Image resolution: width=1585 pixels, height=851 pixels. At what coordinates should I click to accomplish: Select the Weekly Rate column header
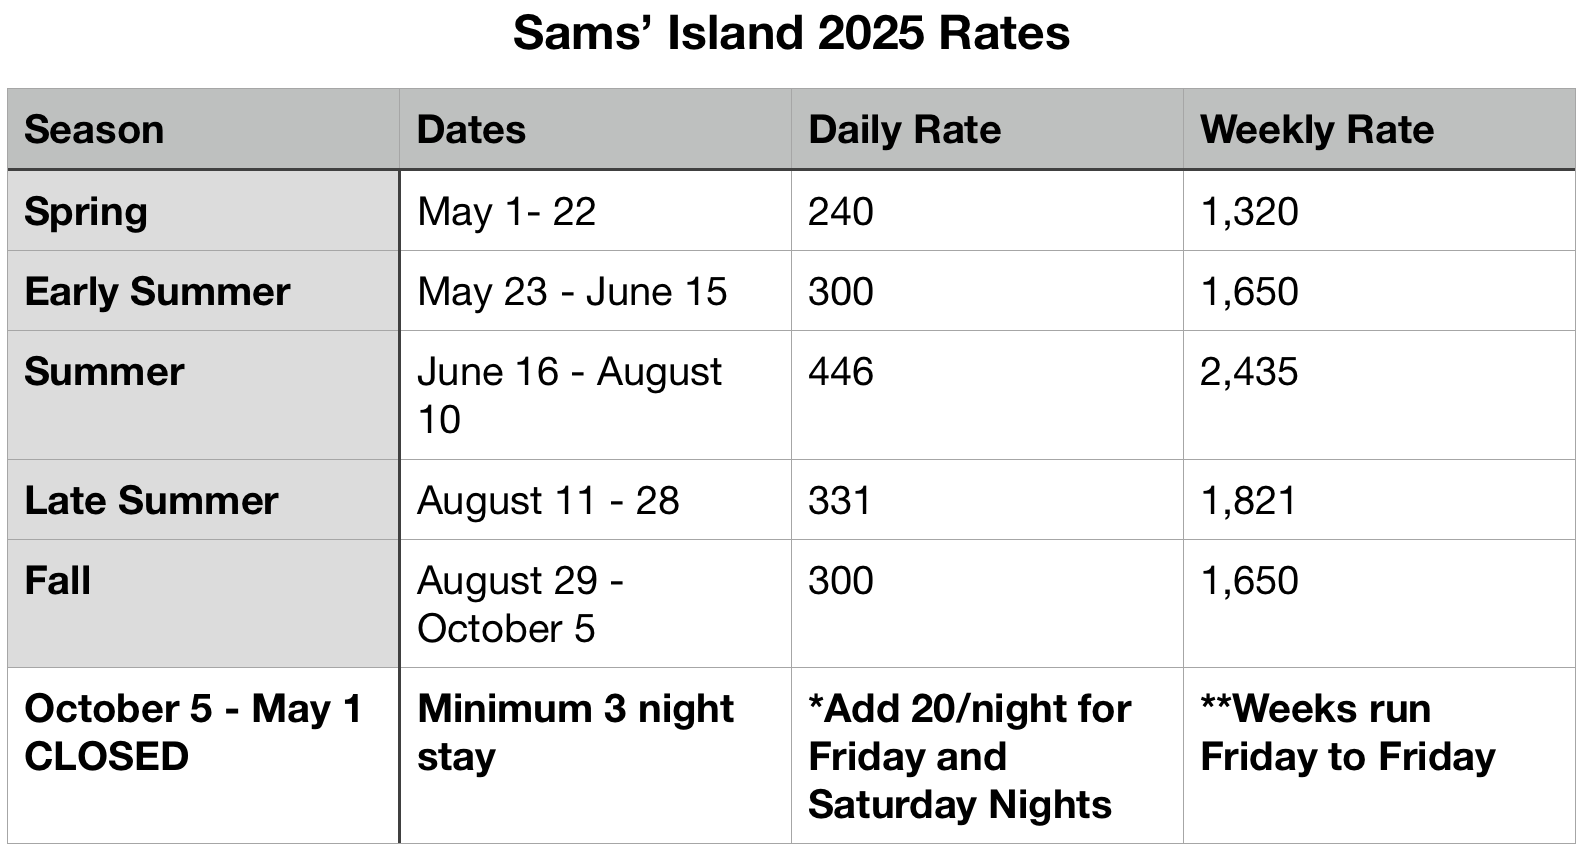click(x=1379, y=129)
